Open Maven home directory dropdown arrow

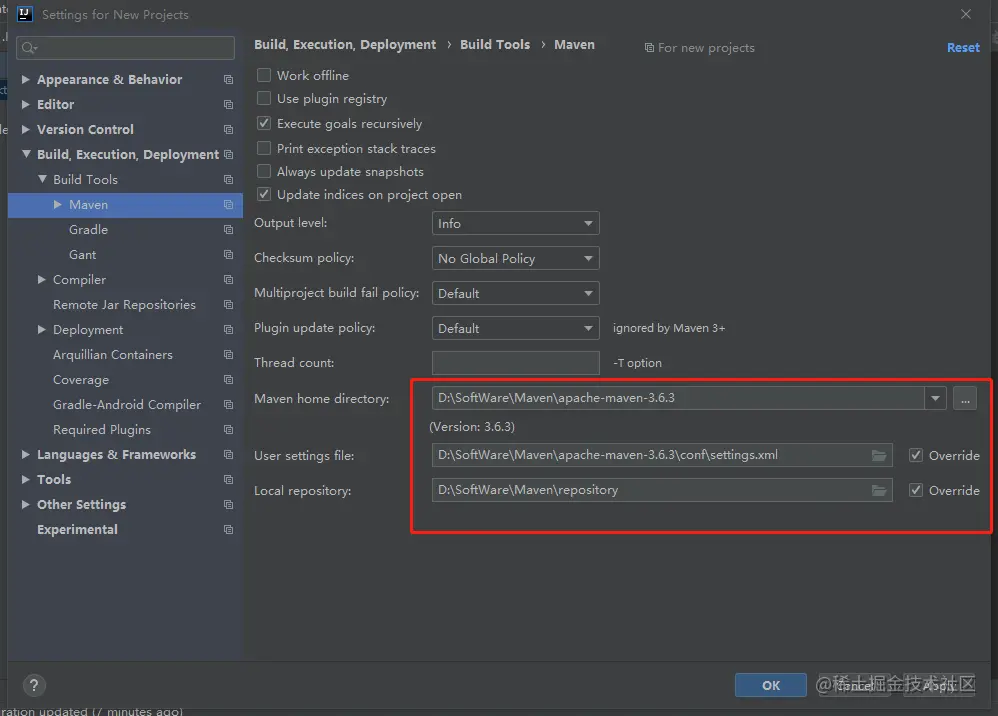coord(935,398)
